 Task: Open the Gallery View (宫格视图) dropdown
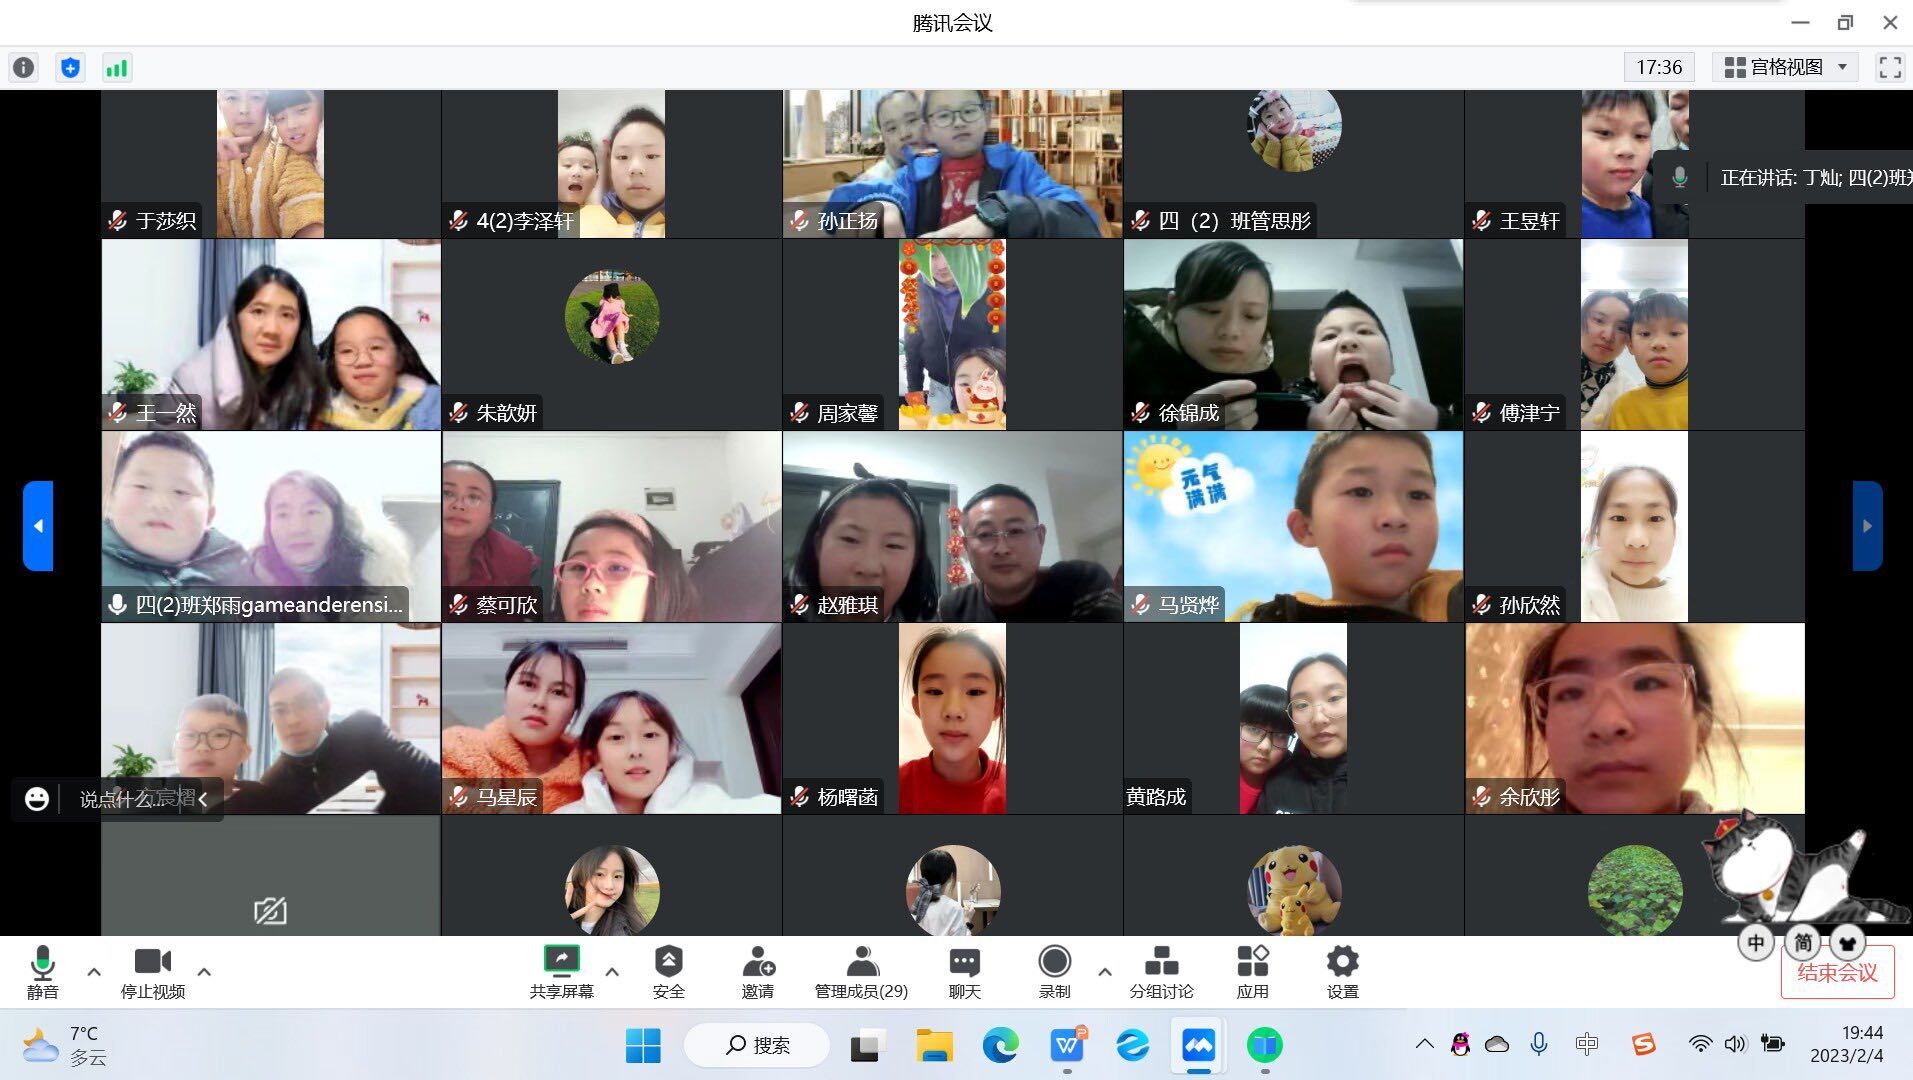[x=1785, y=67]
